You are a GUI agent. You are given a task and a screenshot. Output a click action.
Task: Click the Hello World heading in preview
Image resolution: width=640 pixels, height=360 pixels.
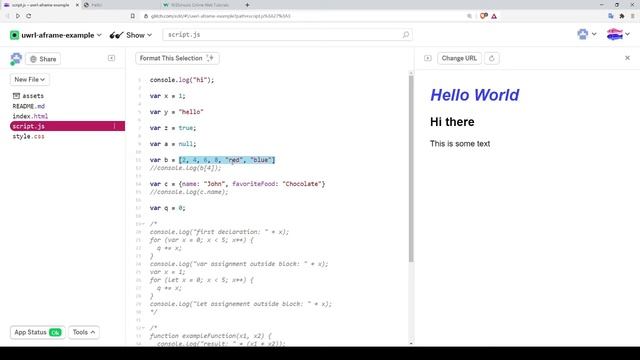[x=475, y=95]
